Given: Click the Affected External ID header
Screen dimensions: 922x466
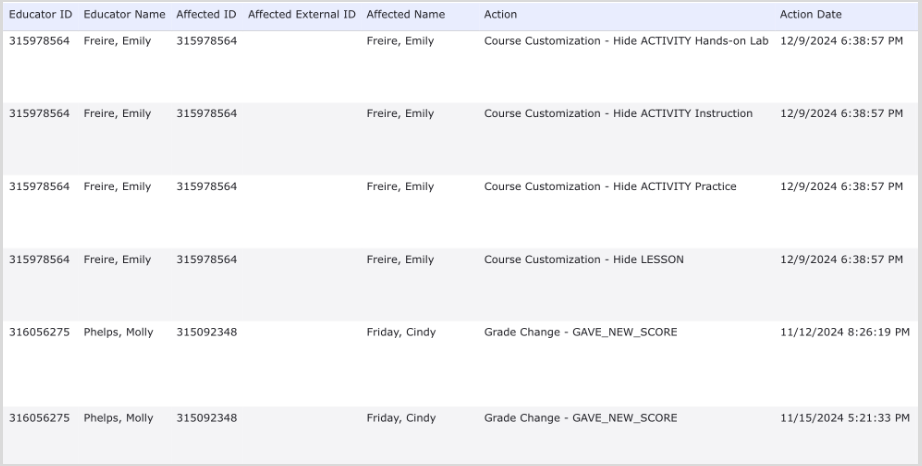Looking at the screenshot, I should [x=301, y=15].
